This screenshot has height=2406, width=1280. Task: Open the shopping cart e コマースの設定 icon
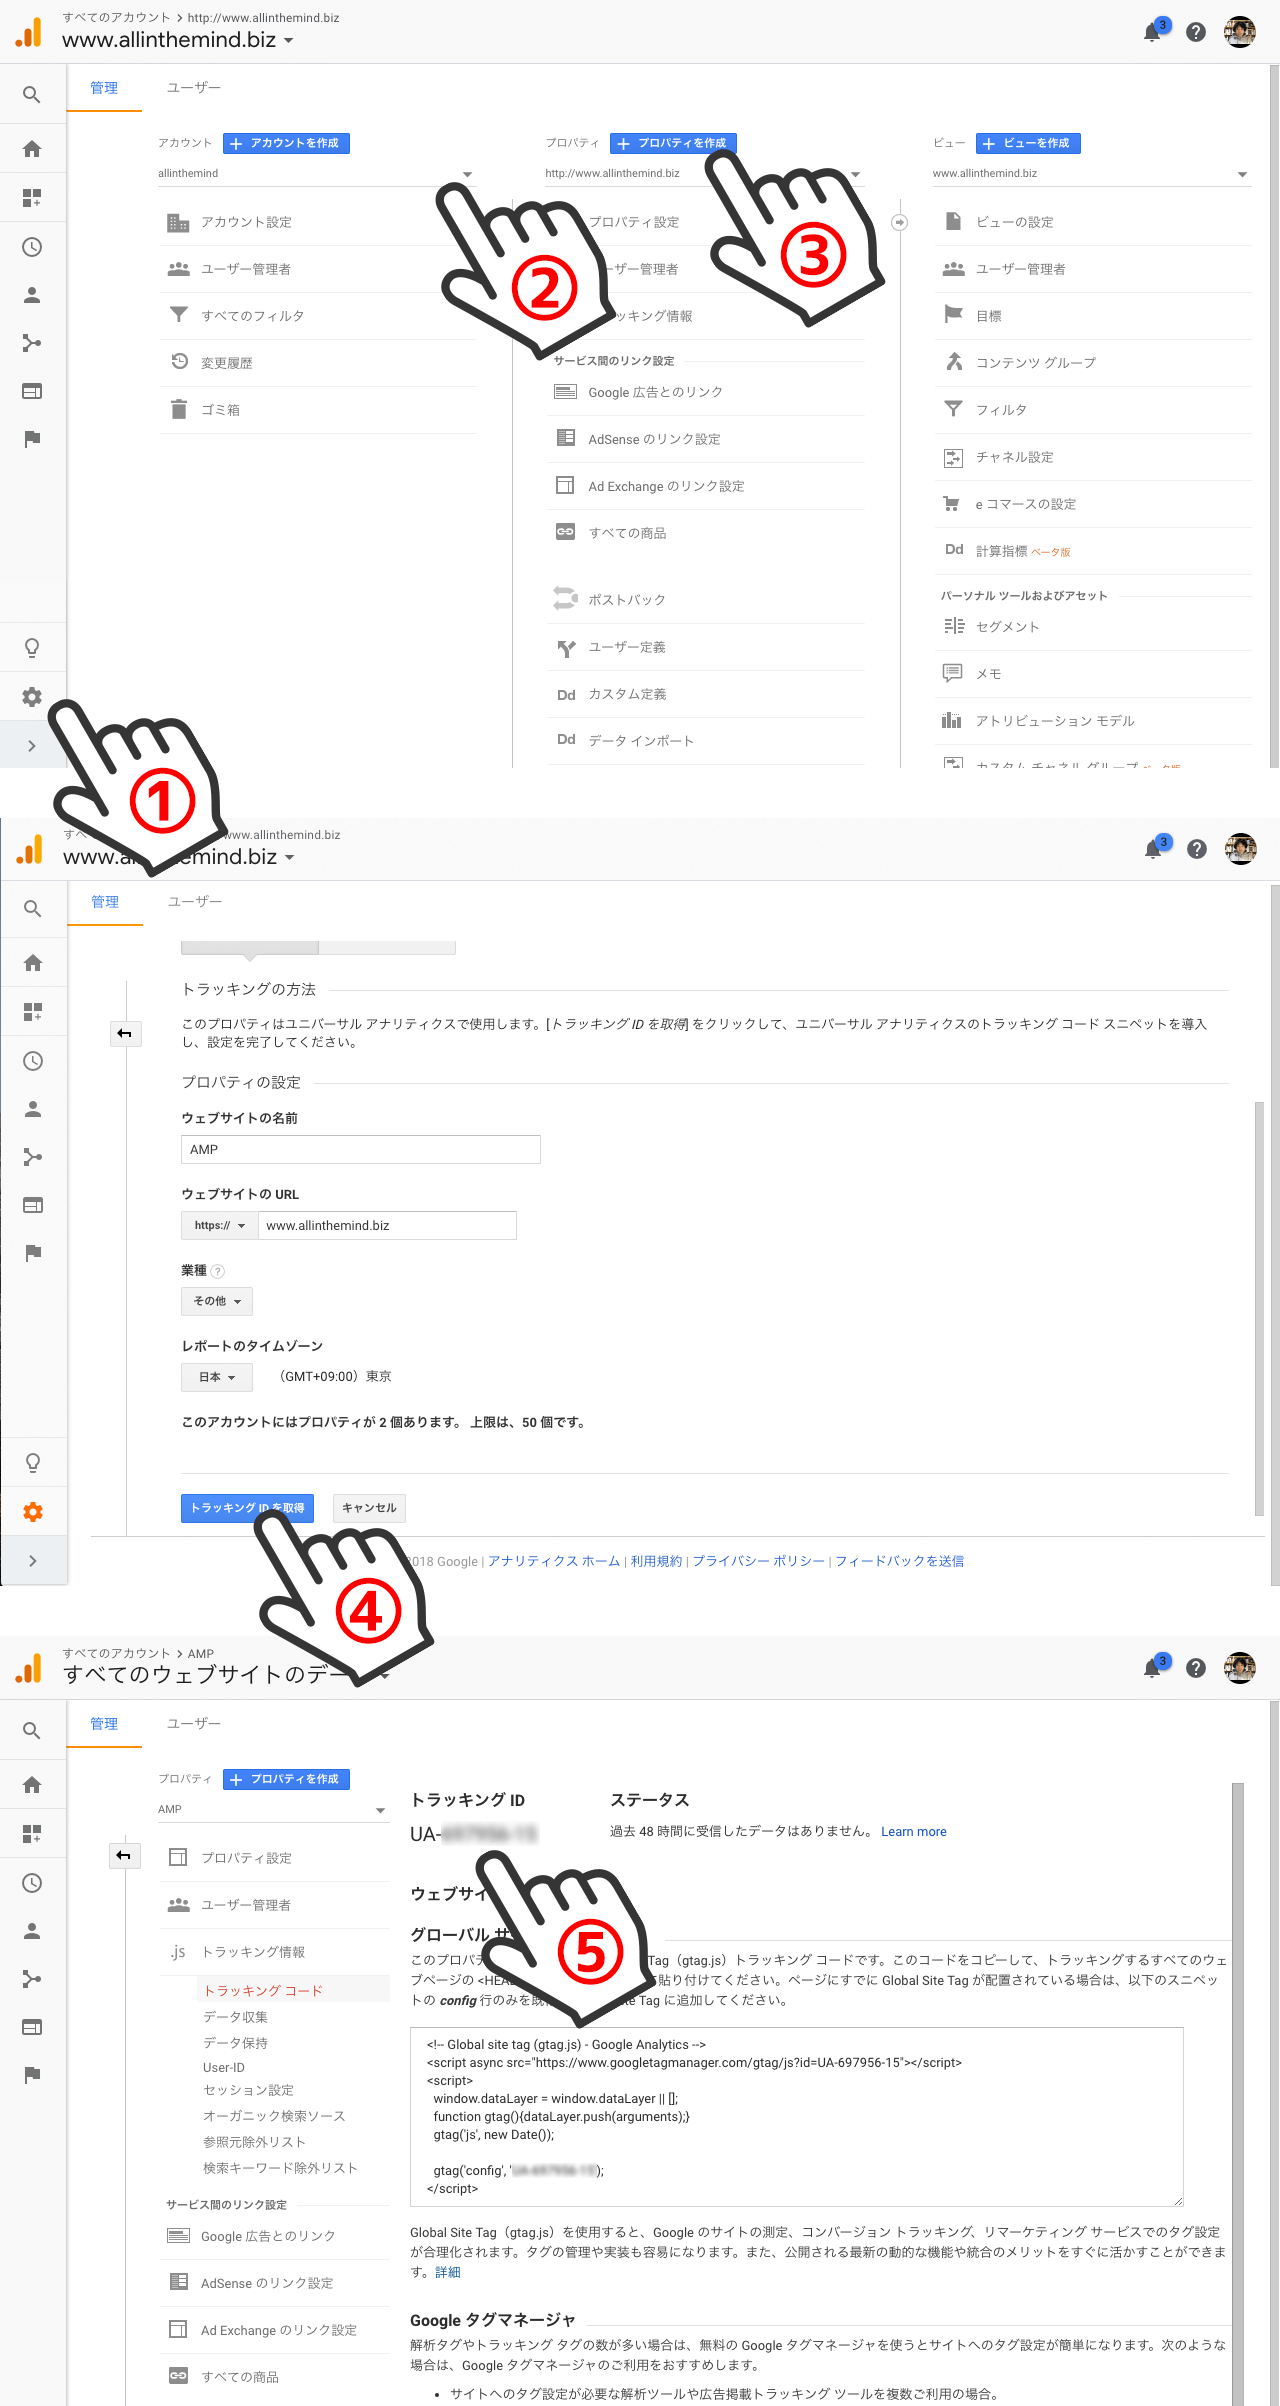[952, 504]
